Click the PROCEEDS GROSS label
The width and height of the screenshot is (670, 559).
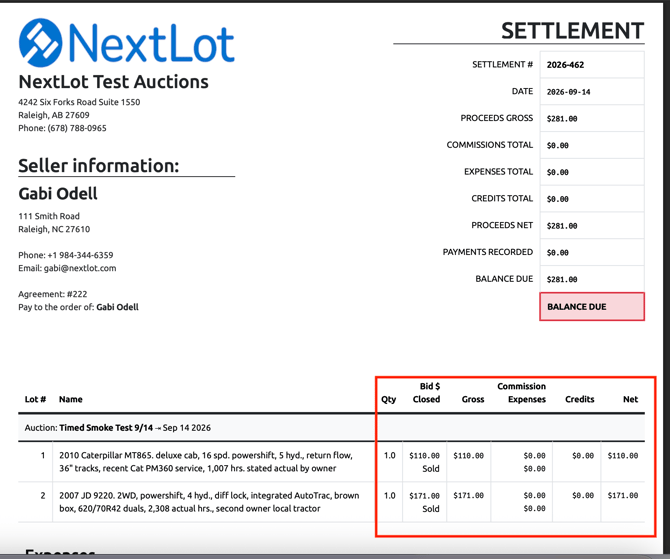coord(497,118)
